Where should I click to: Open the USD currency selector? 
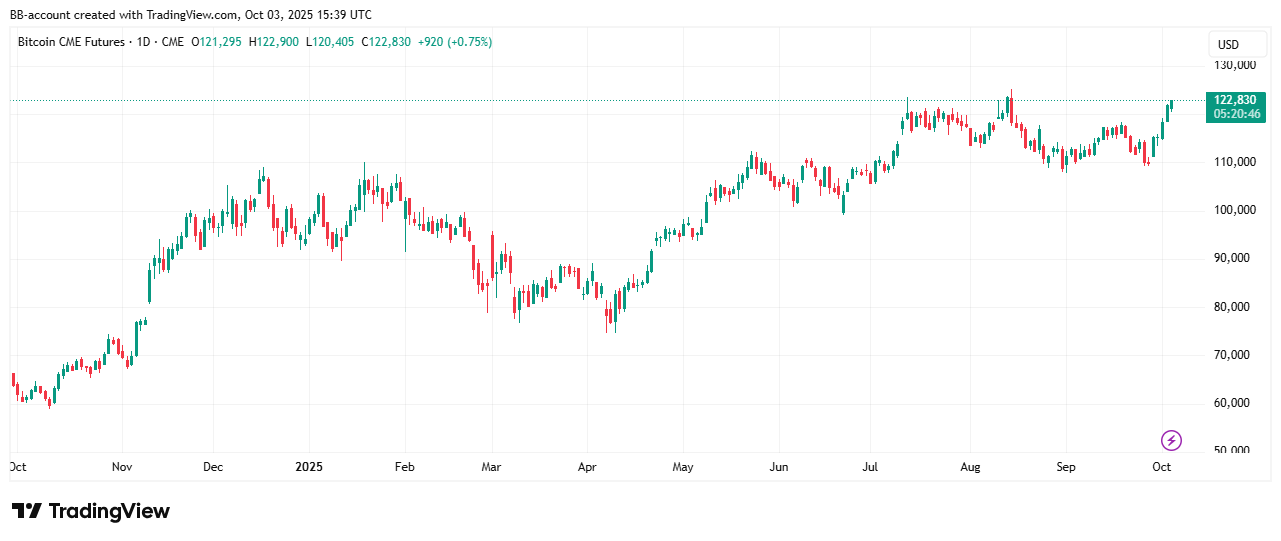[x=1227, y=45]
